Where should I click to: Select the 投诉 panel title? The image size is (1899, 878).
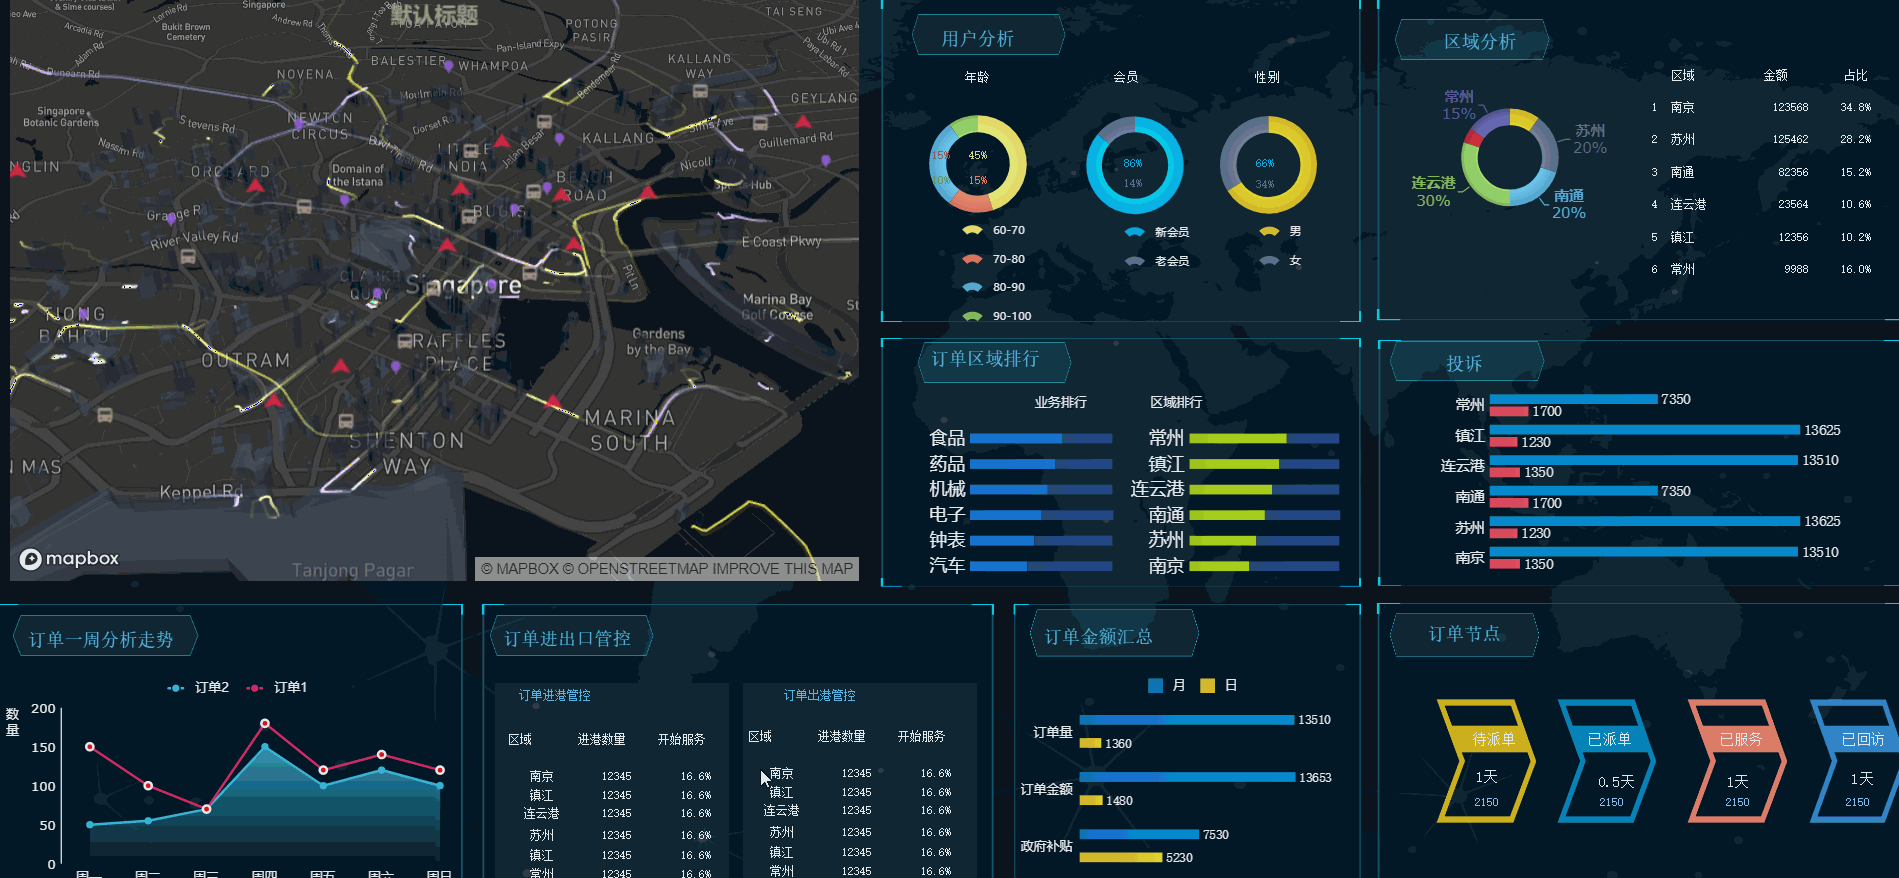point(1464,364)
